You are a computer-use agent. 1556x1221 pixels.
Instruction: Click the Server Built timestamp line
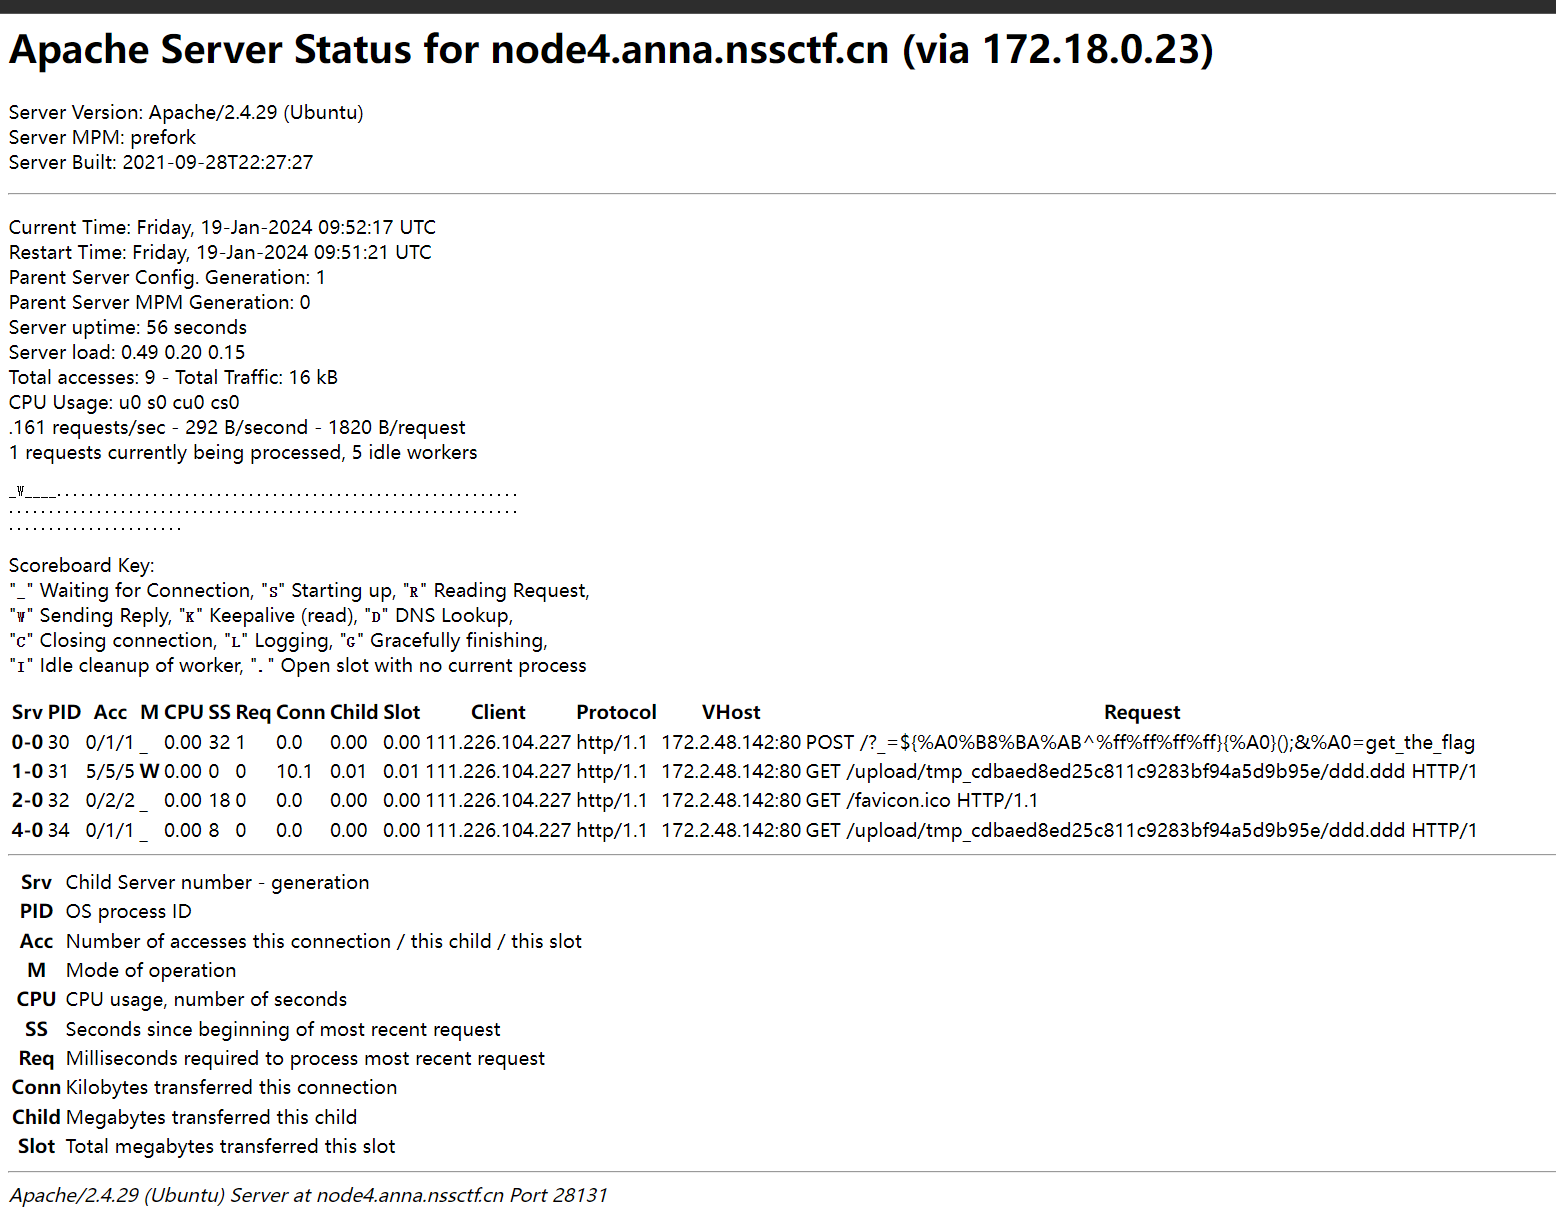pos(161,162)
